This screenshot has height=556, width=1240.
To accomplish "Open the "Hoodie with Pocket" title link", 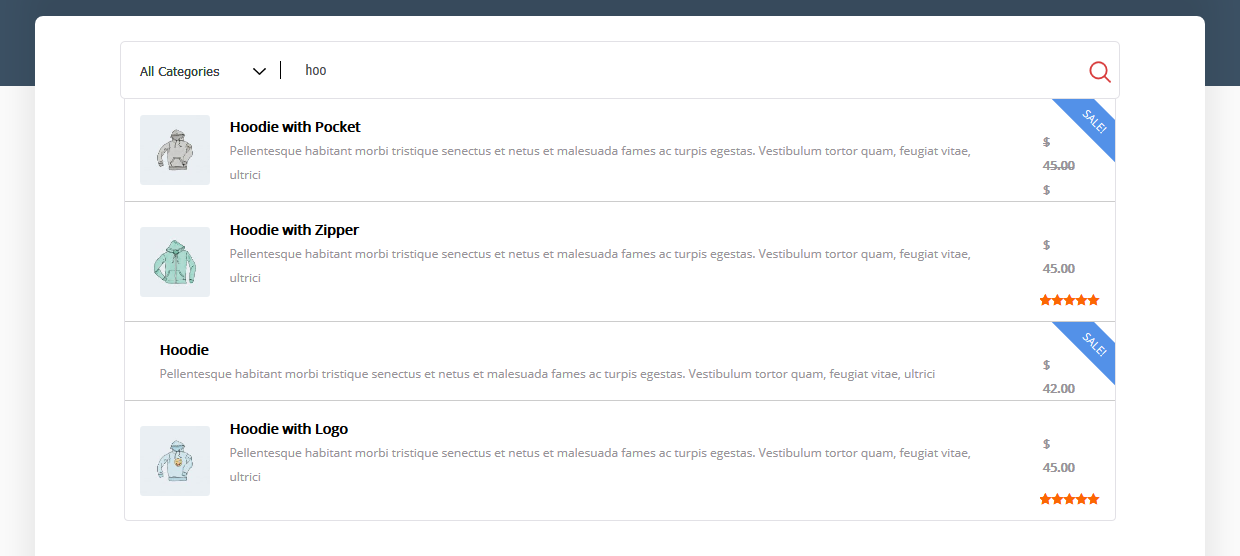I will click(295, 127).
